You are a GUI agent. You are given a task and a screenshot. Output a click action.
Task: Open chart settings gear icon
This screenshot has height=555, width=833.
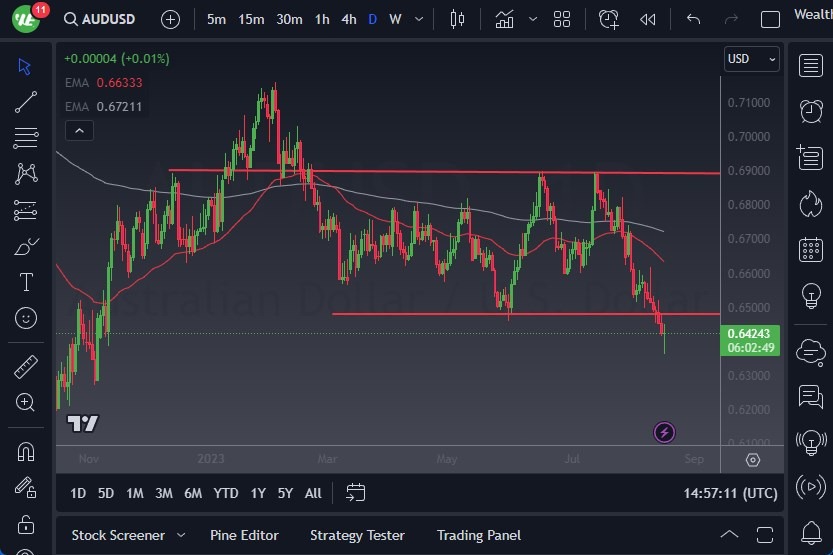pos(753,460)
